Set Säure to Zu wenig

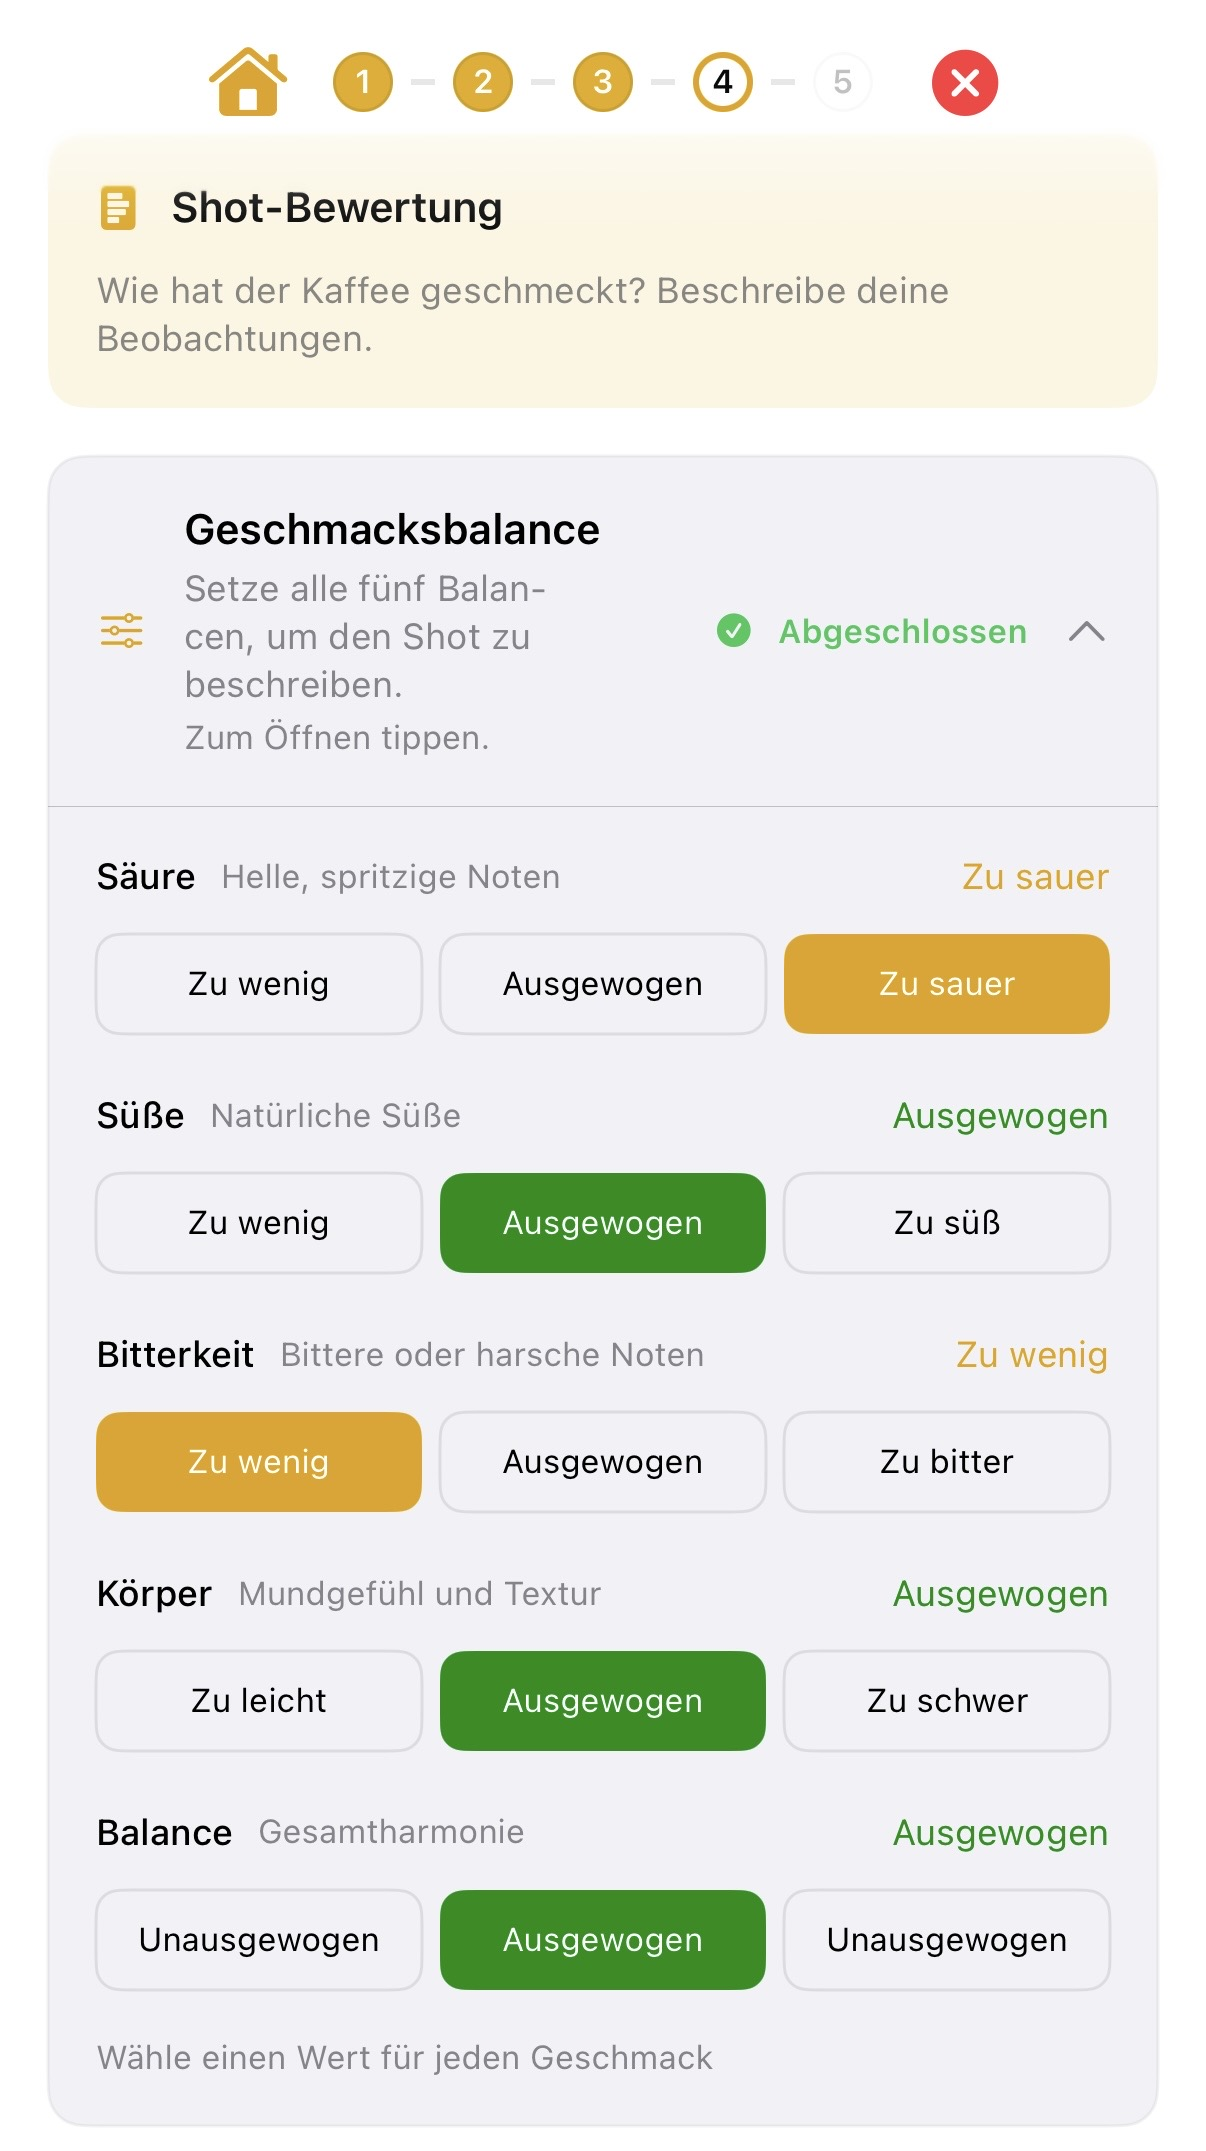click(258, 984)
